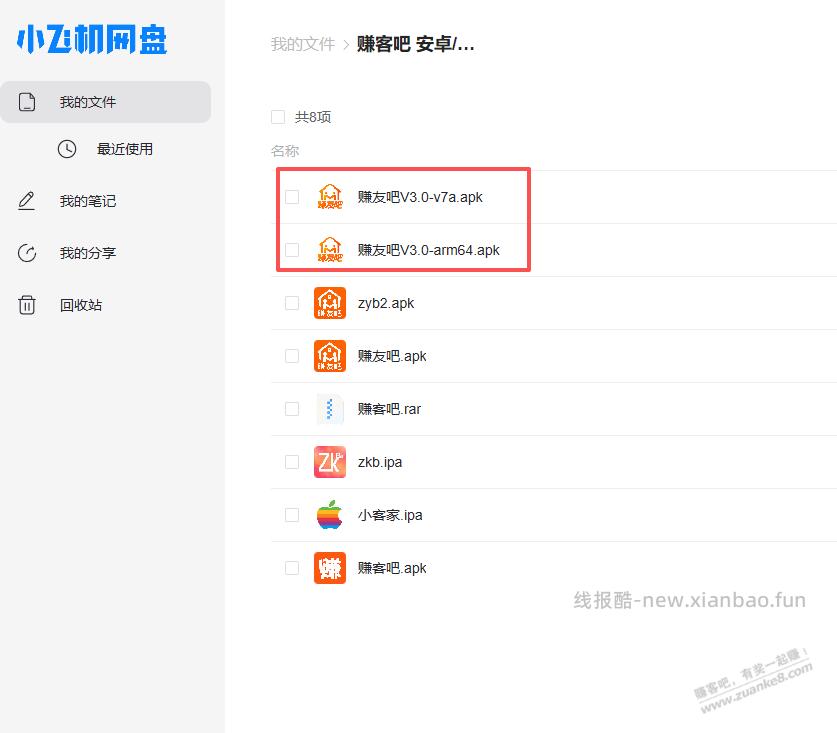Screen dimensions: 837x733
Task: Click the orange icon of zyb2.apk
Action: click(330, 303)
